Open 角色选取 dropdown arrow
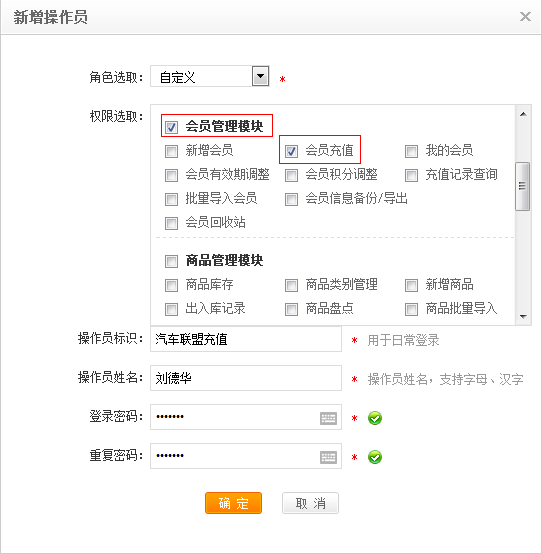Image resolution: width=542 pixels, height=554 pixels. 260,76
